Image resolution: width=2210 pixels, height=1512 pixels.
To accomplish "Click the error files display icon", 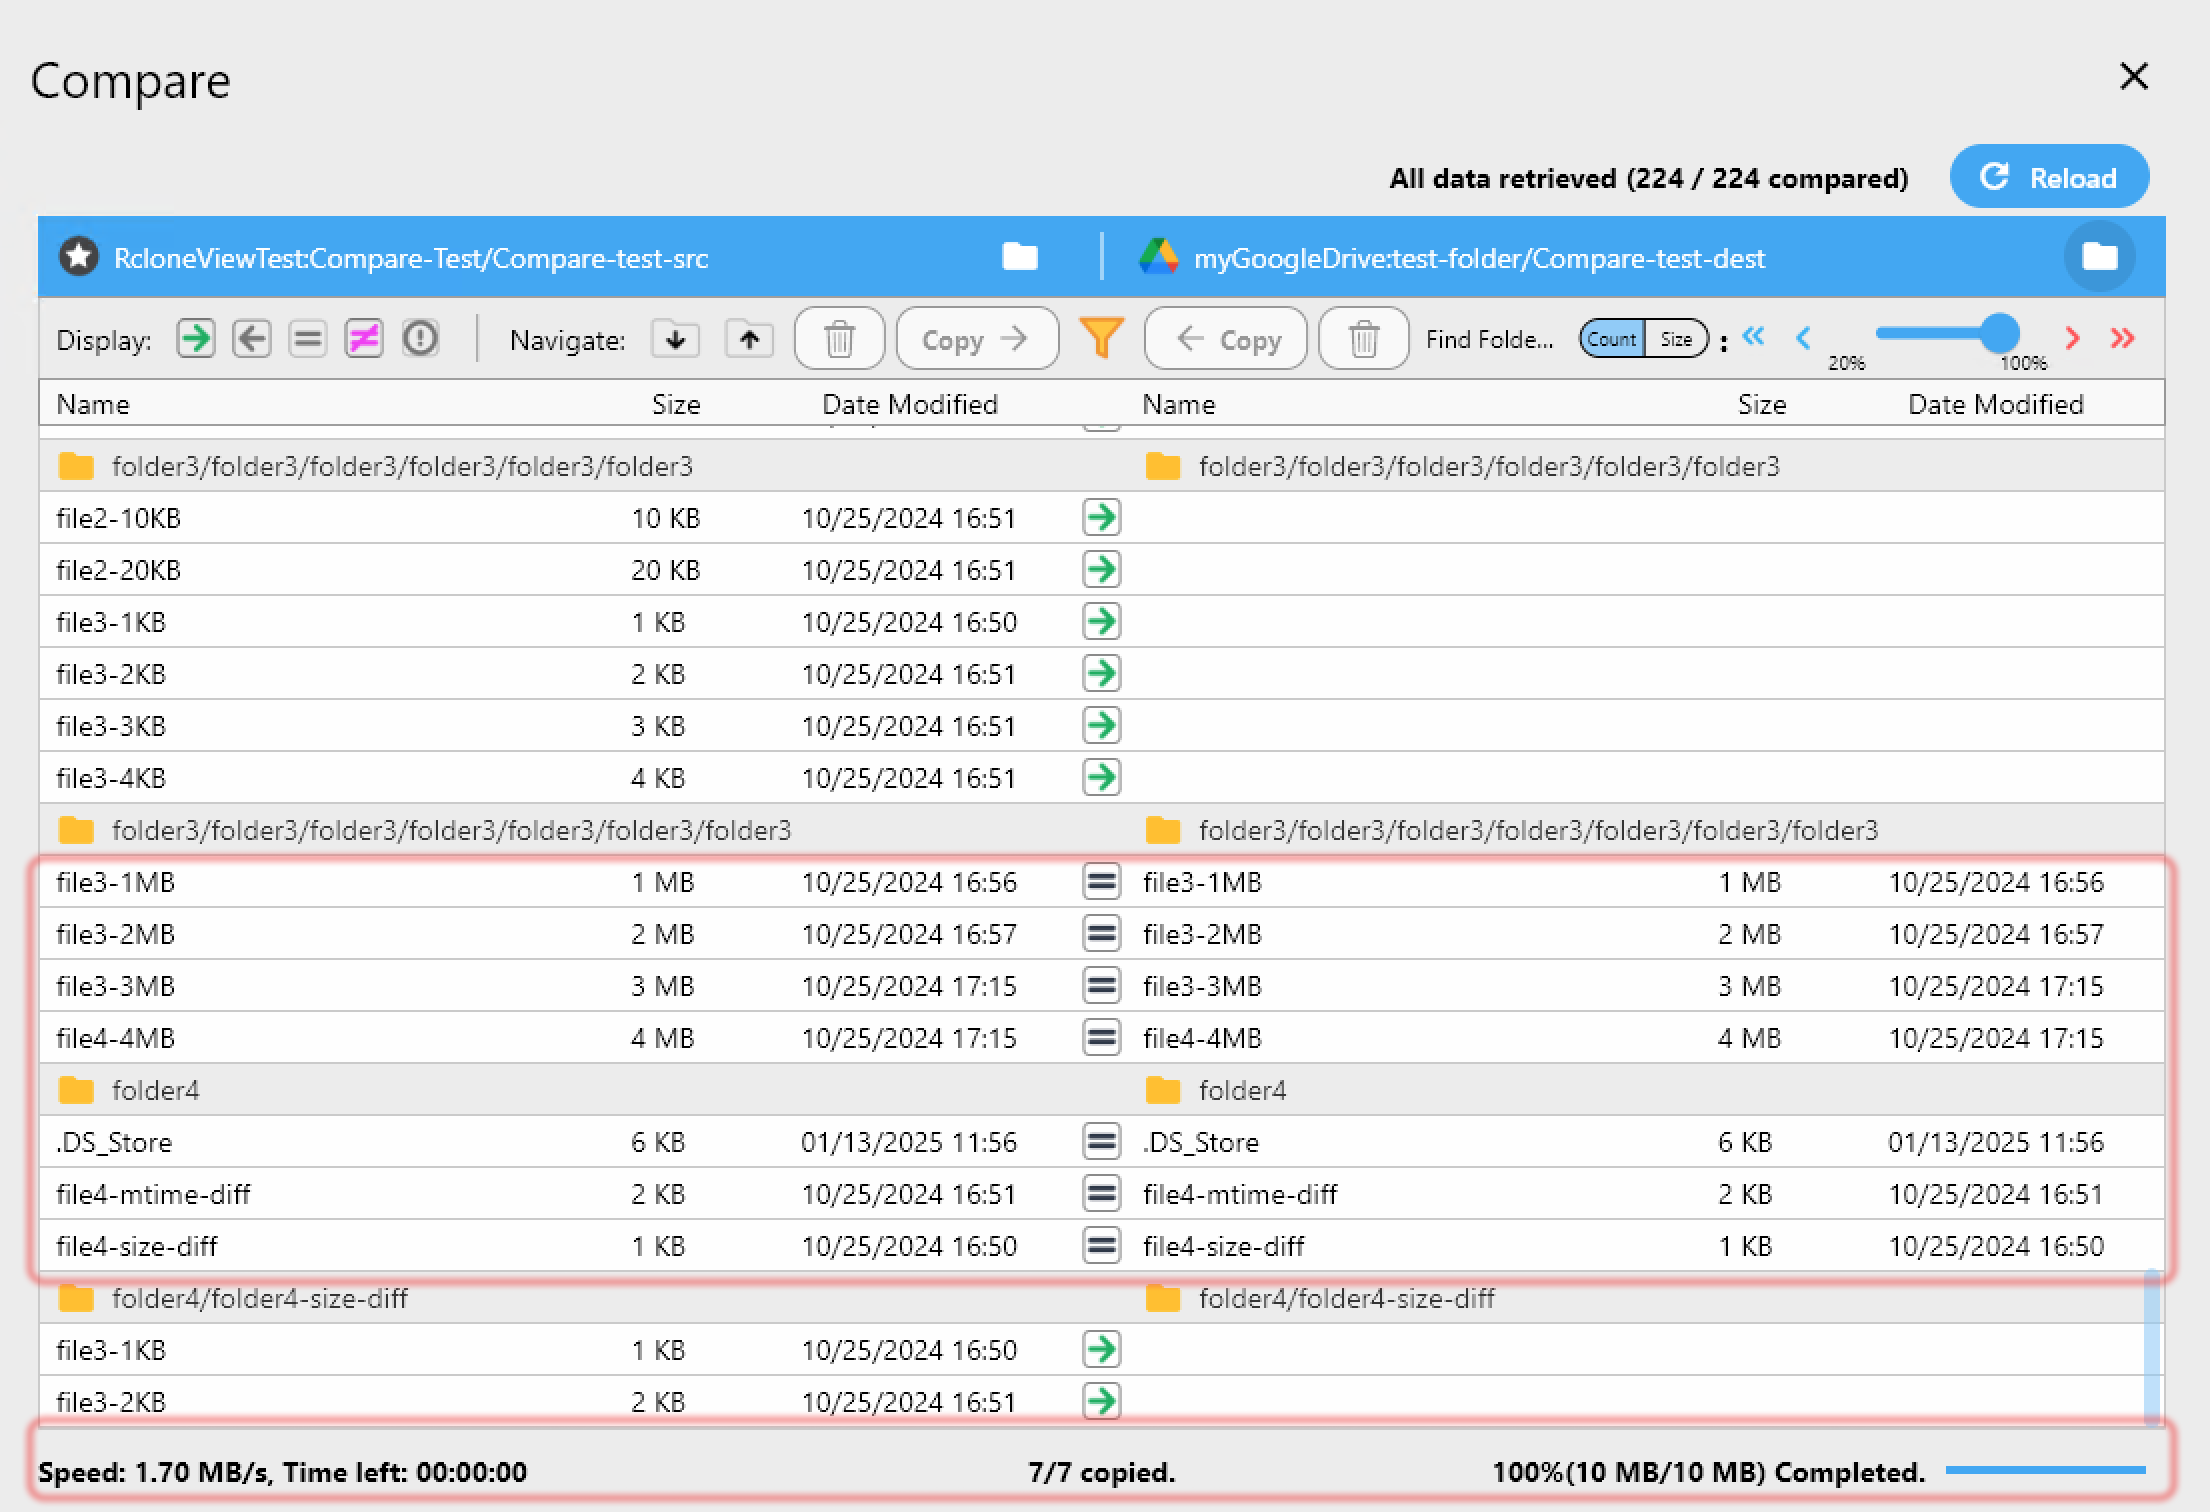I will coord(420,338).
